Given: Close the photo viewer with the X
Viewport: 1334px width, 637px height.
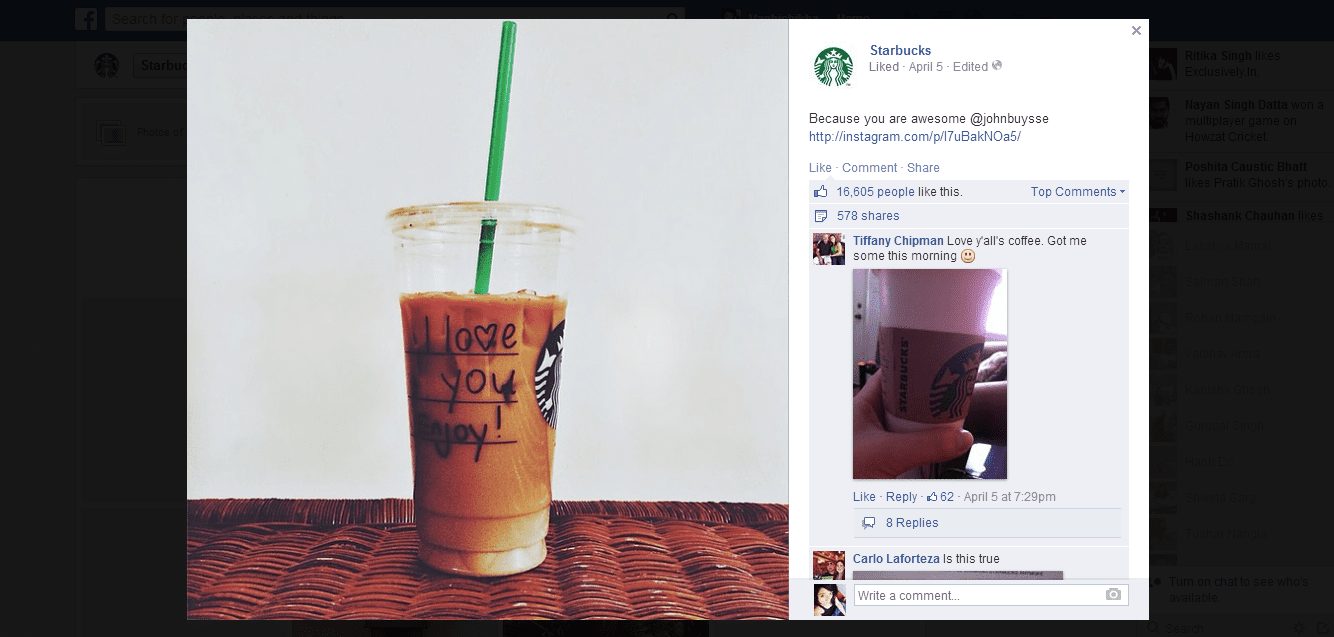Looking at the screenshot, I should [1136, 31].
